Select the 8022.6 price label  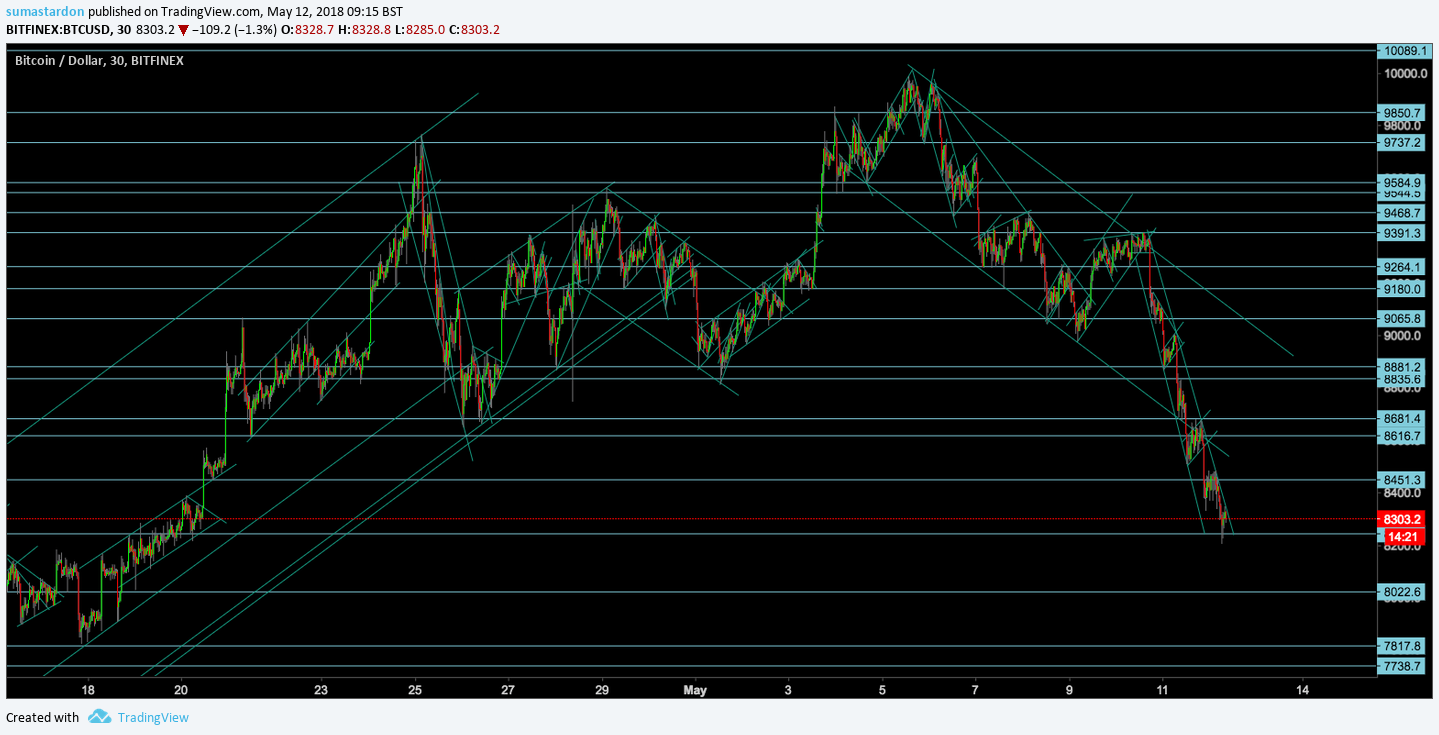pyautogui.click(x=1402, y=592)
